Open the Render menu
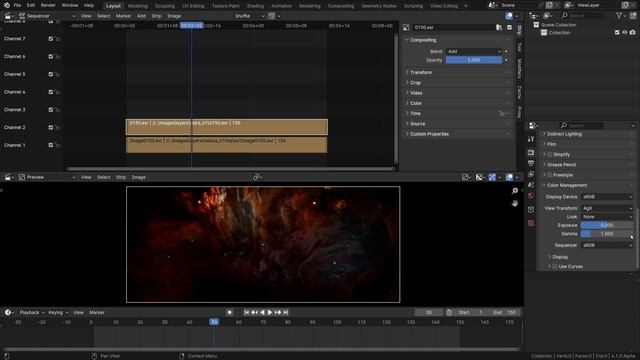The image size is (640, 360). [x=48, y=5]
